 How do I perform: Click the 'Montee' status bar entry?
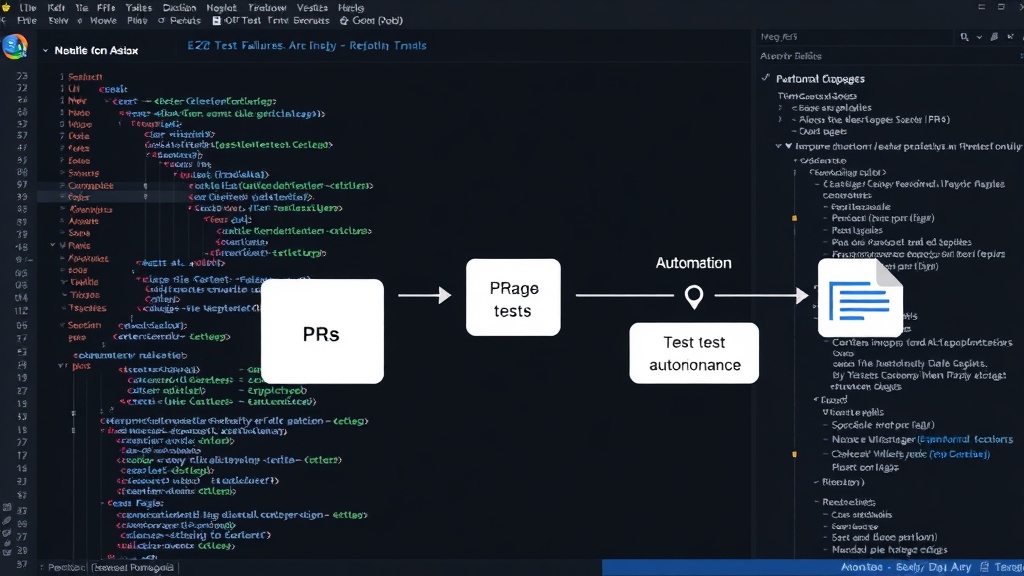[861, 568]
